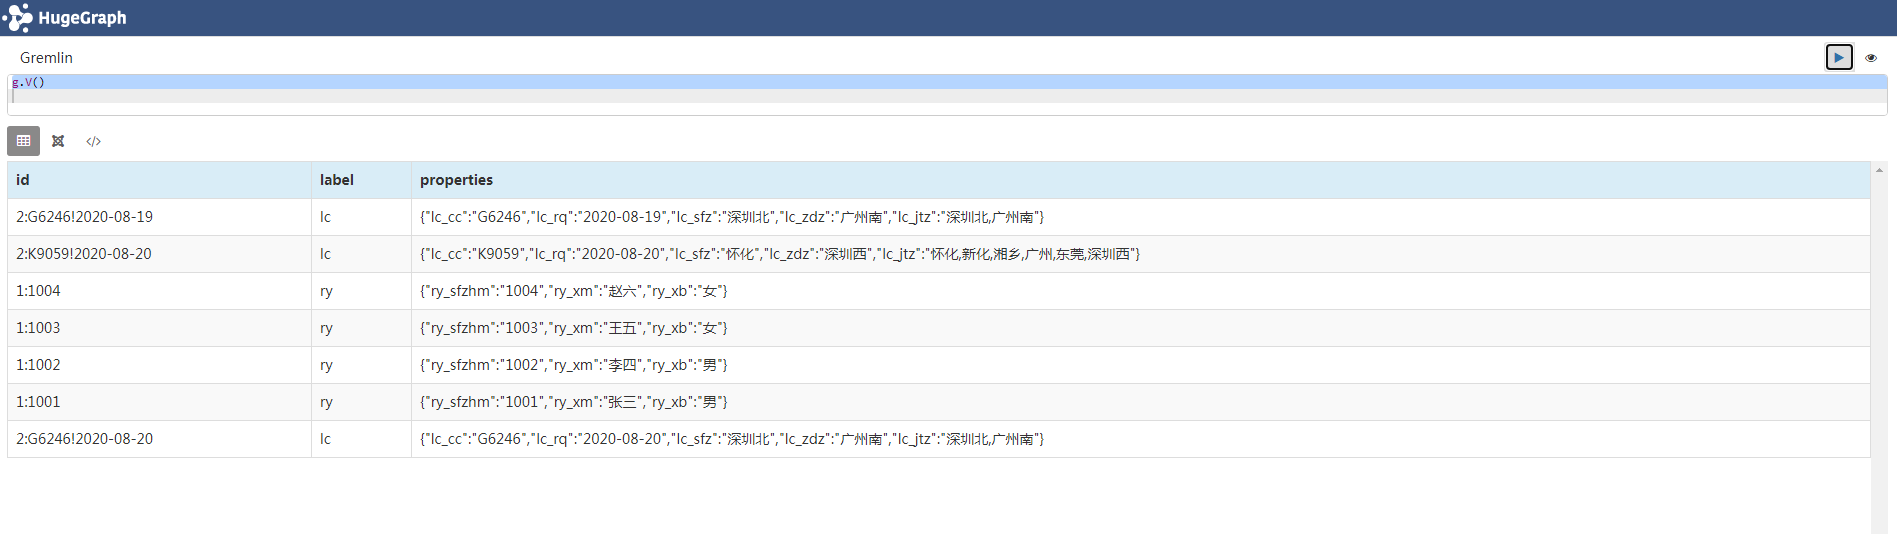
Task: Click scrollbar up arrow of results table
Action: [x=1879, y=171]
